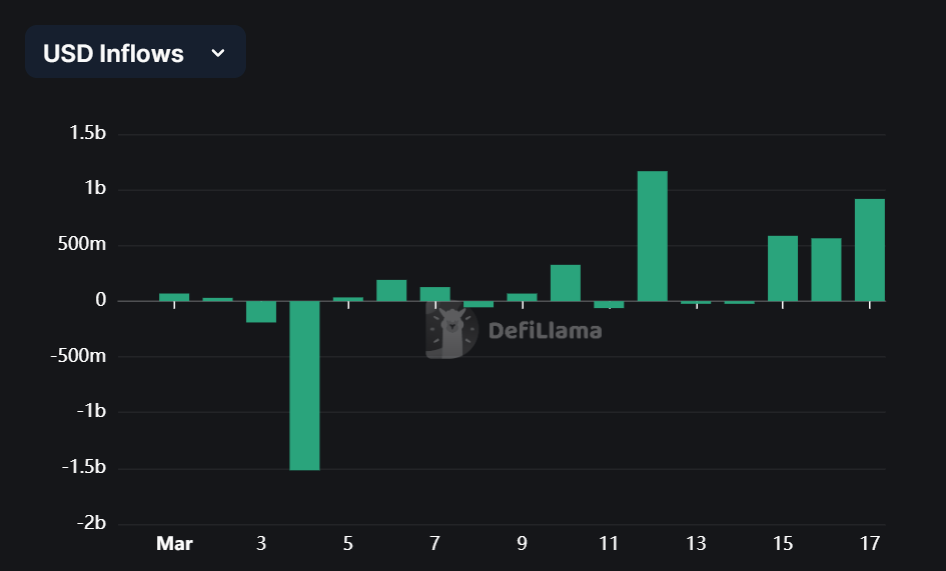Click the 1.5b y-axis label
The image size is (946, 571).
87,133
